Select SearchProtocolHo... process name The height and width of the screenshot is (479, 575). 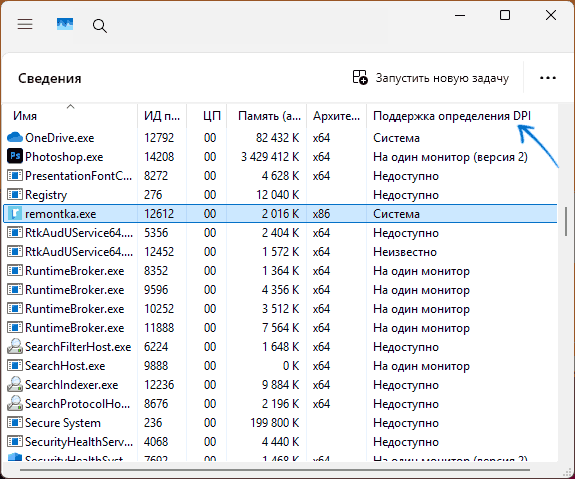click(x=77, y=404)
